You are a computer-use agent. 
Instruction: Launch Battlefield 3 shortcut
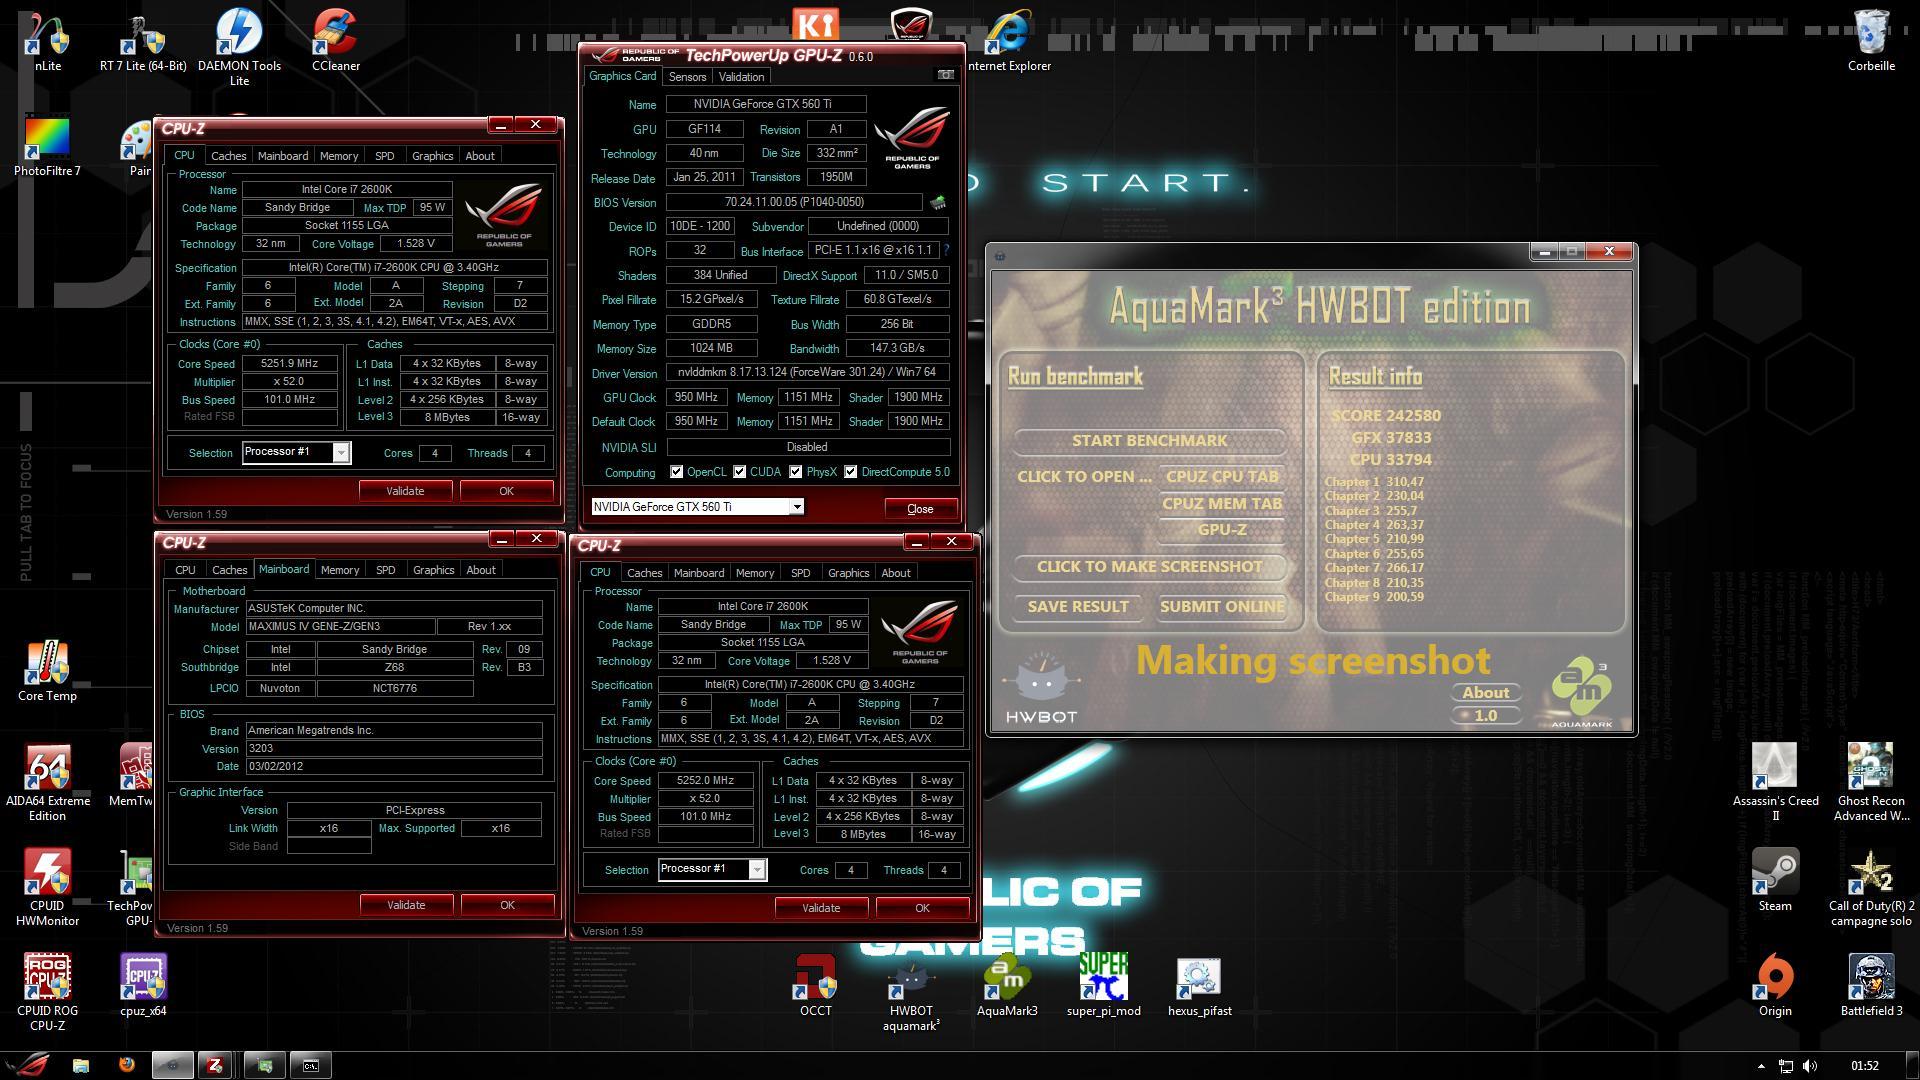1871,985
